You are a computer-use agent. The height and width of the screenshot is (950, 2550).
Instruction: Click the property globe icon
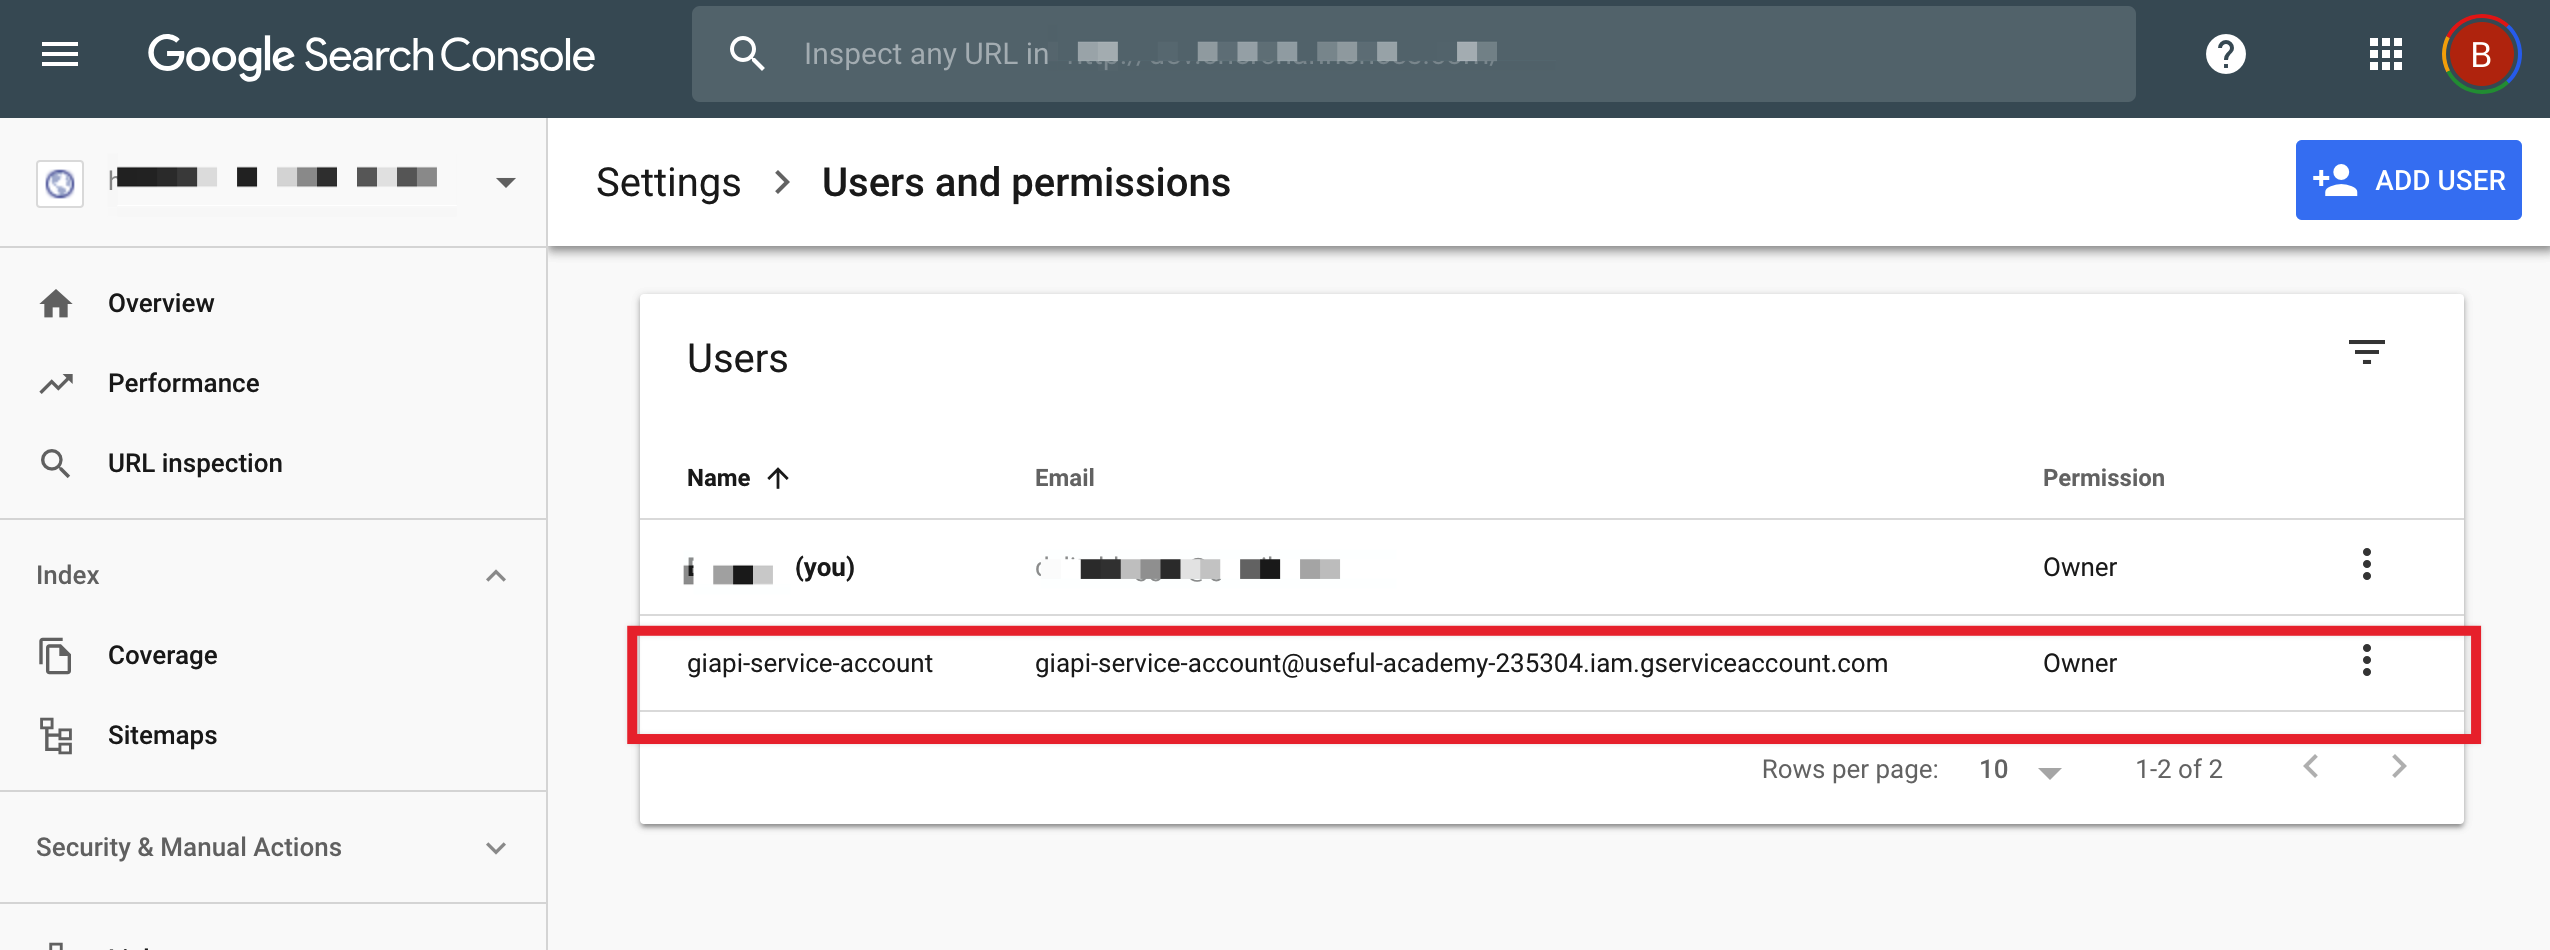60,183
